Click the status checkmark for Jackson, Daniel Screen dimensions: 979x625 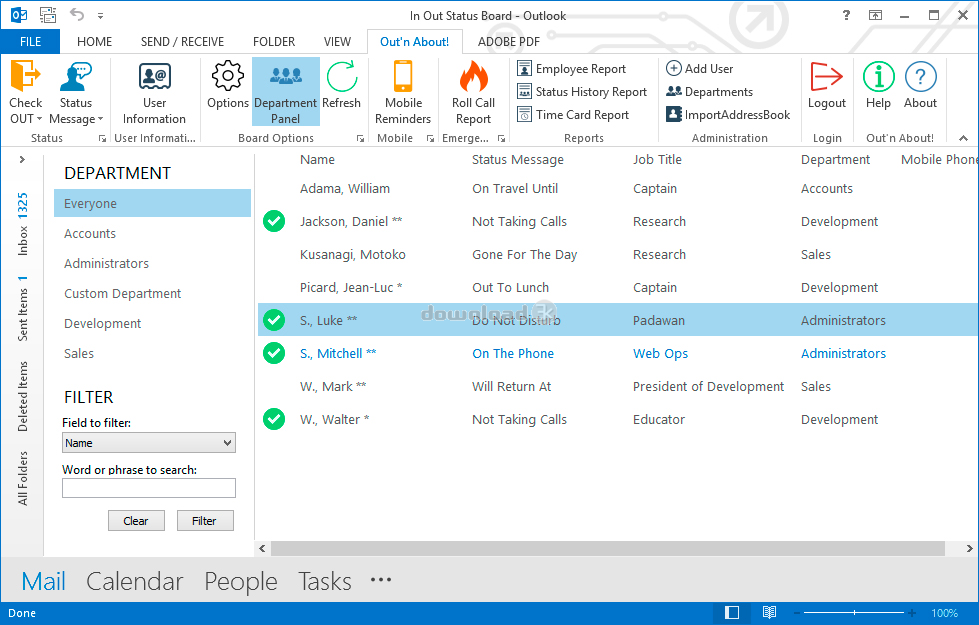click(x=274, y=221)
